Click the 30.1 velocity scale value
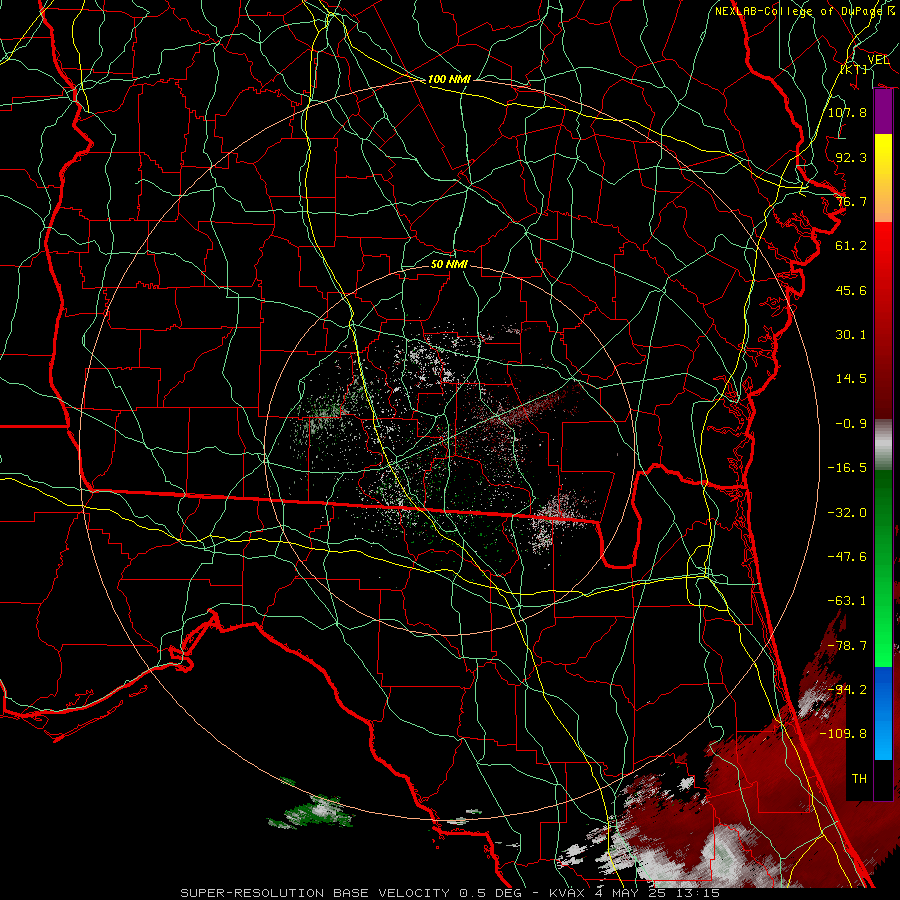The image size is (900, 900). pos(851,334)
